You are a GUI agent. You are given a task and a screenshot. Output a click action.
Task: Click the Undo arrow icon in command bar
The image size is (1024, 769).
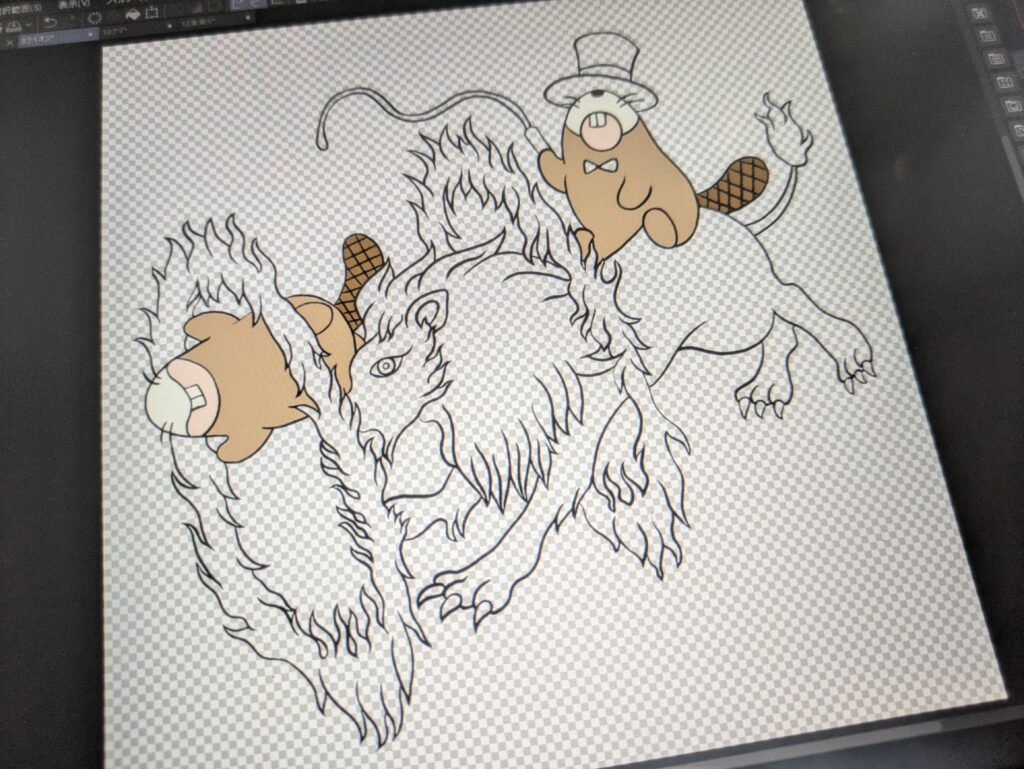(x=50, y=22)
